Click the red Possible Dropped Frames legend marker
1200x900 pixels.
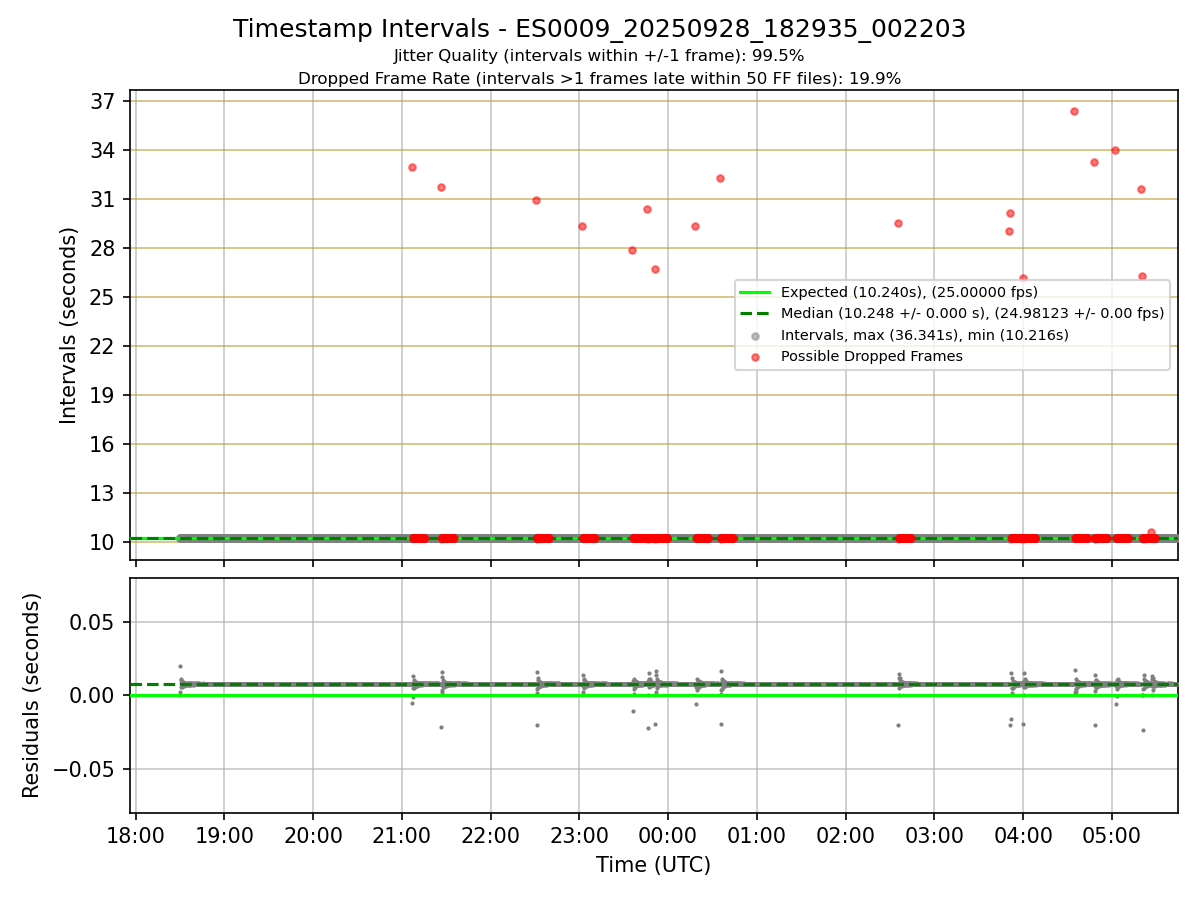(x=755, y=356)
